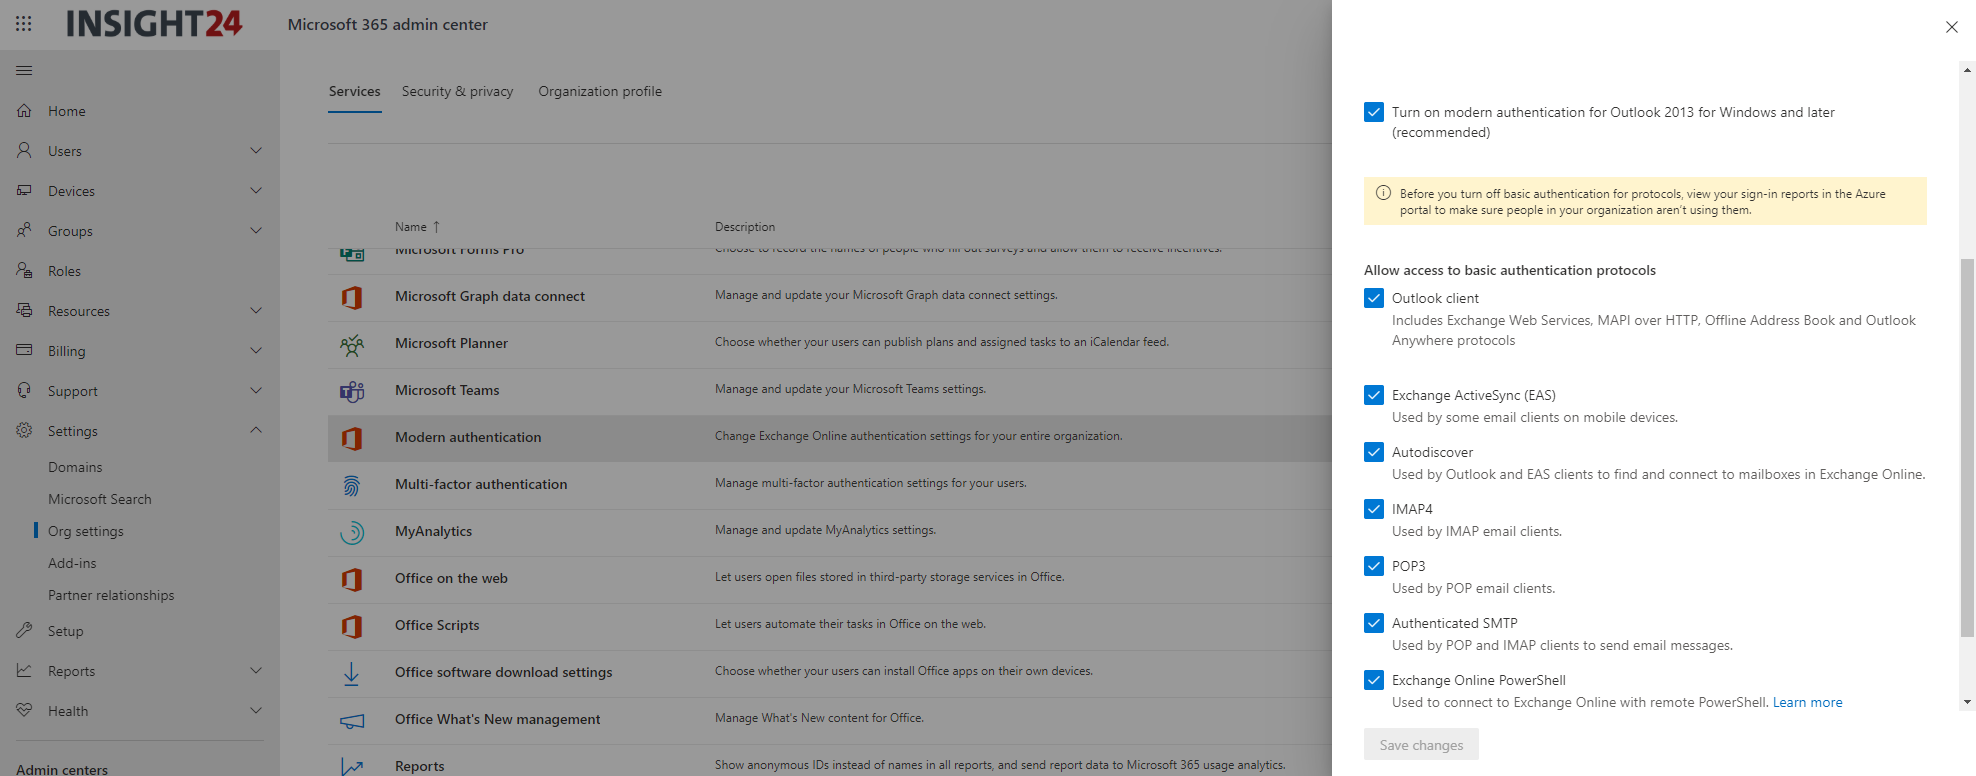1976x776 pixels.
Task: Click the panel scrollbar thumb
Action: click(x=1967, y=448)
